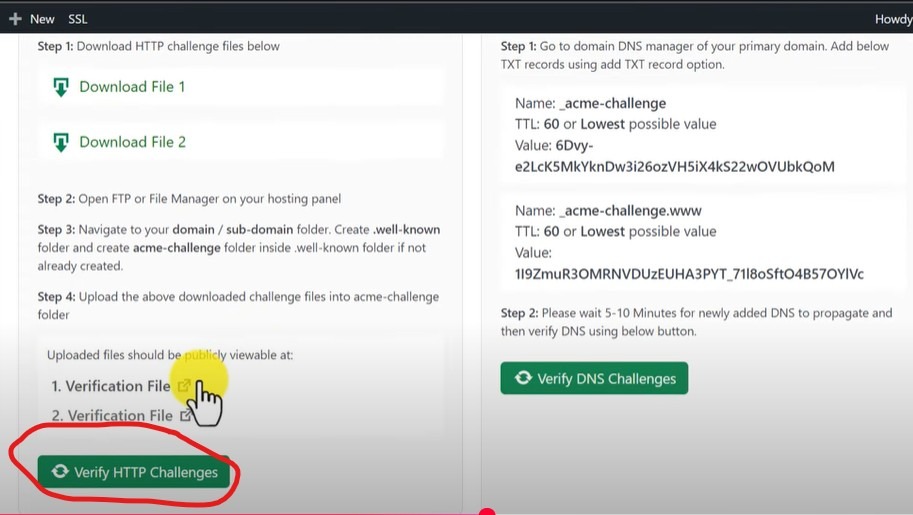Click the 'Uploaded files should be publicly viewable' text
This screenshot has height=515, width=913.
170,355
